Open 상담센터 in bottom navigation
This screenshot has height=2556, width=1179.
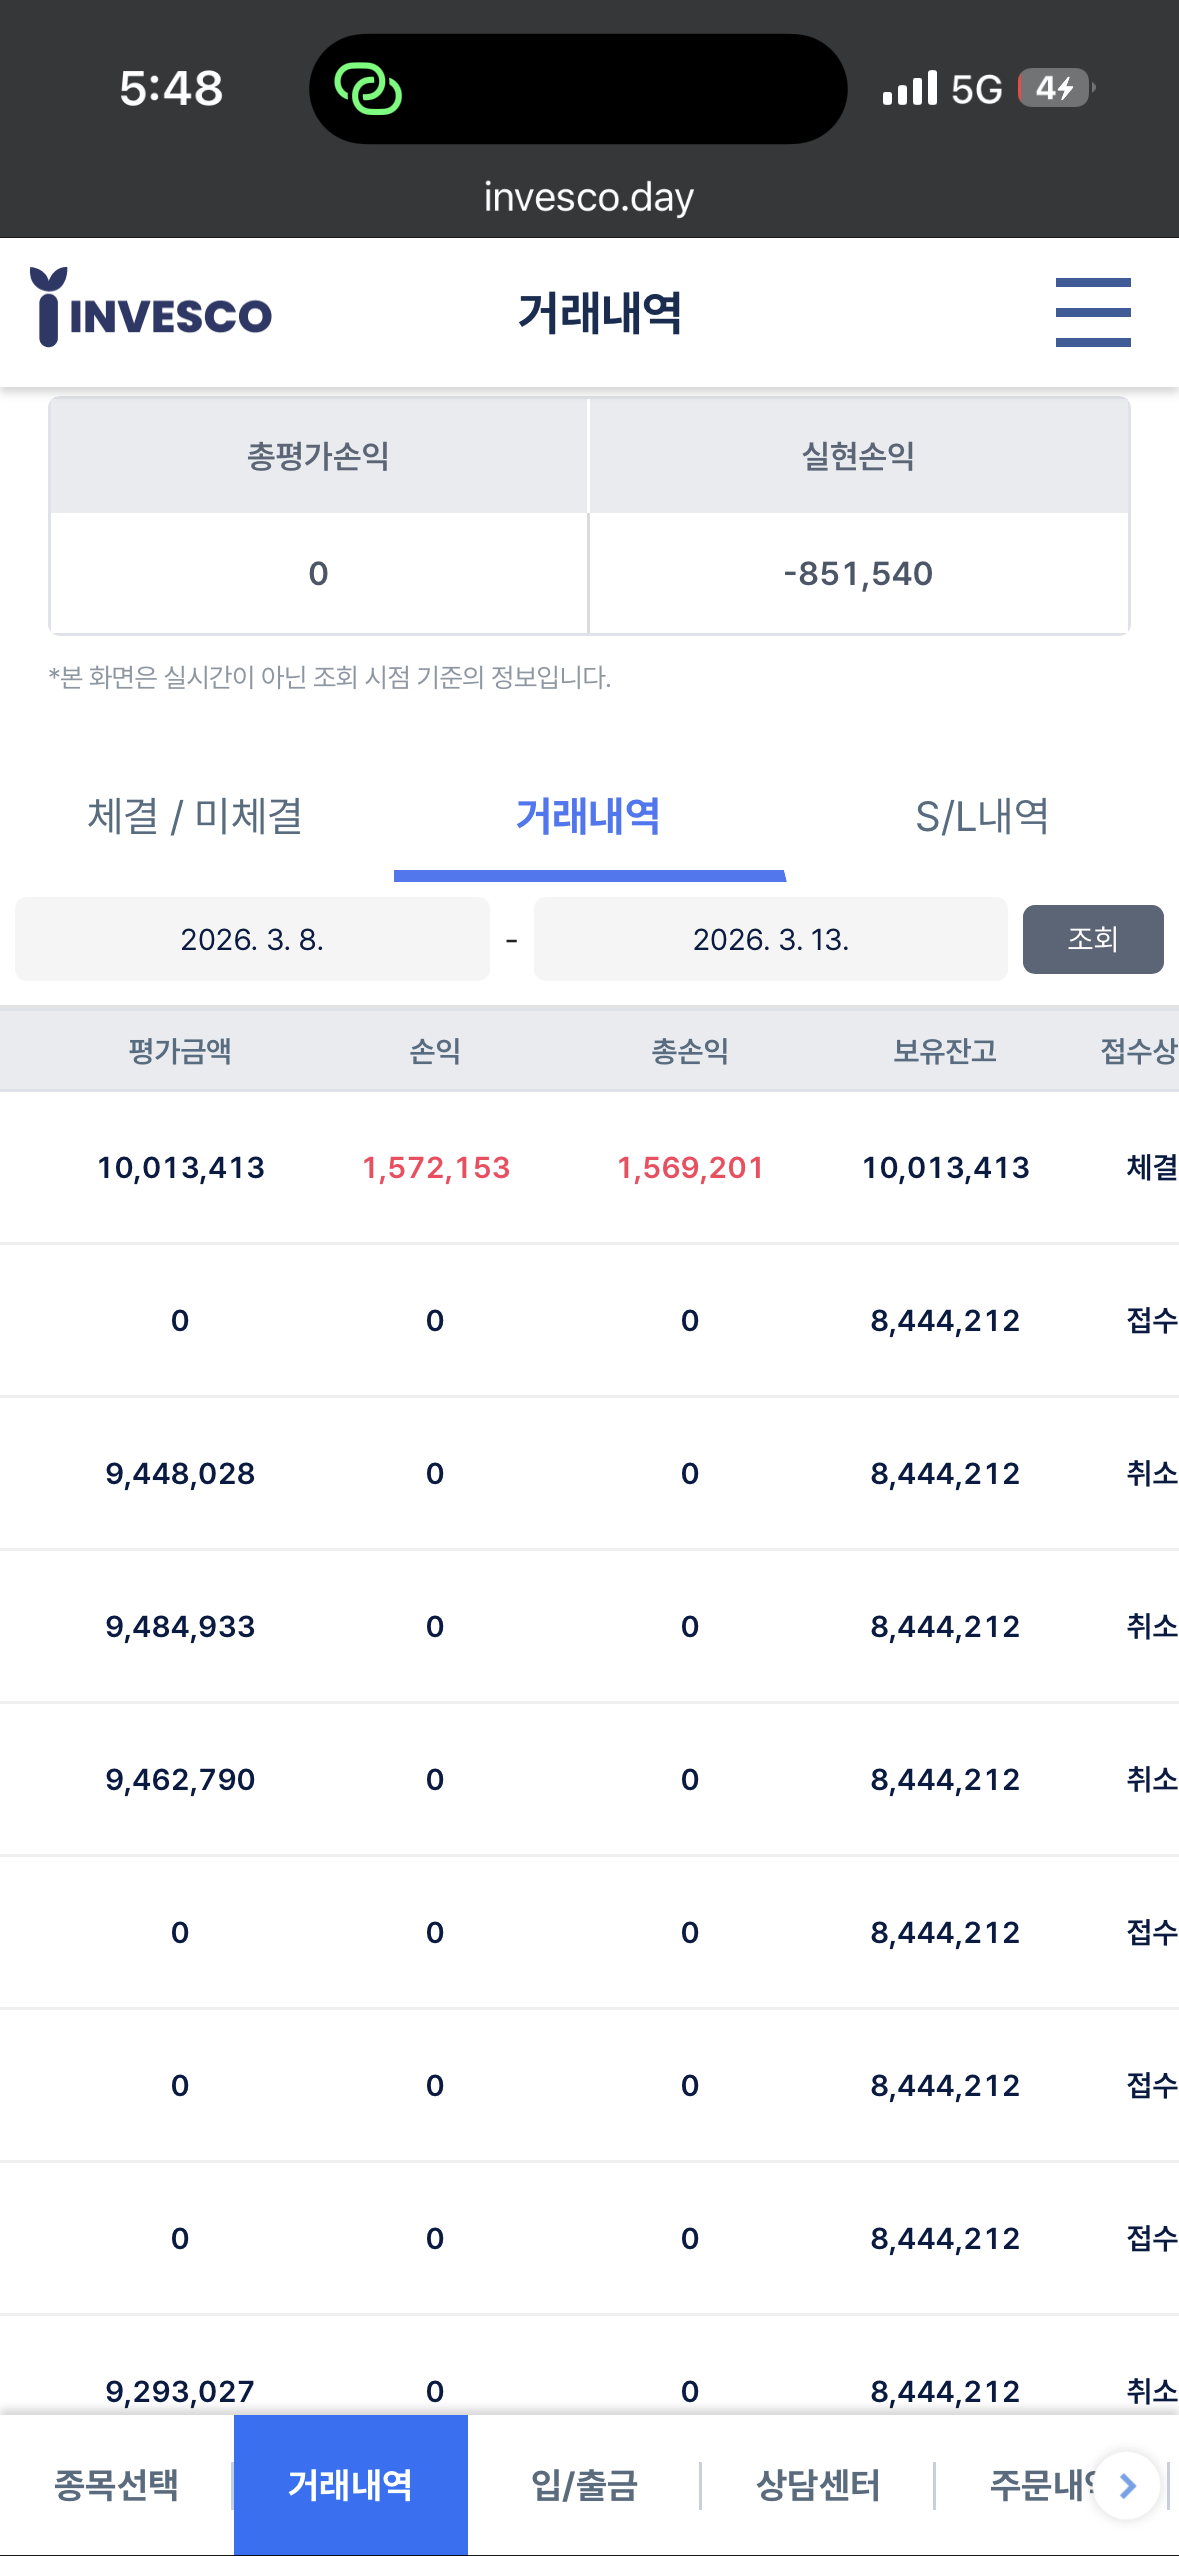[818, 2486]
